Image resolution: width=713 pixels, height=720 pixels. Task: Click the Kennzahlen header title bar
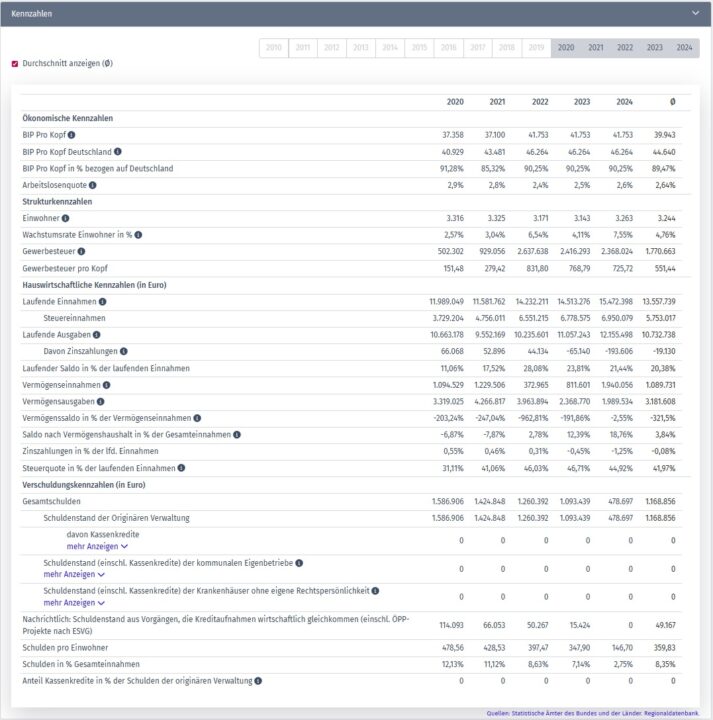[x=300, y=14]
